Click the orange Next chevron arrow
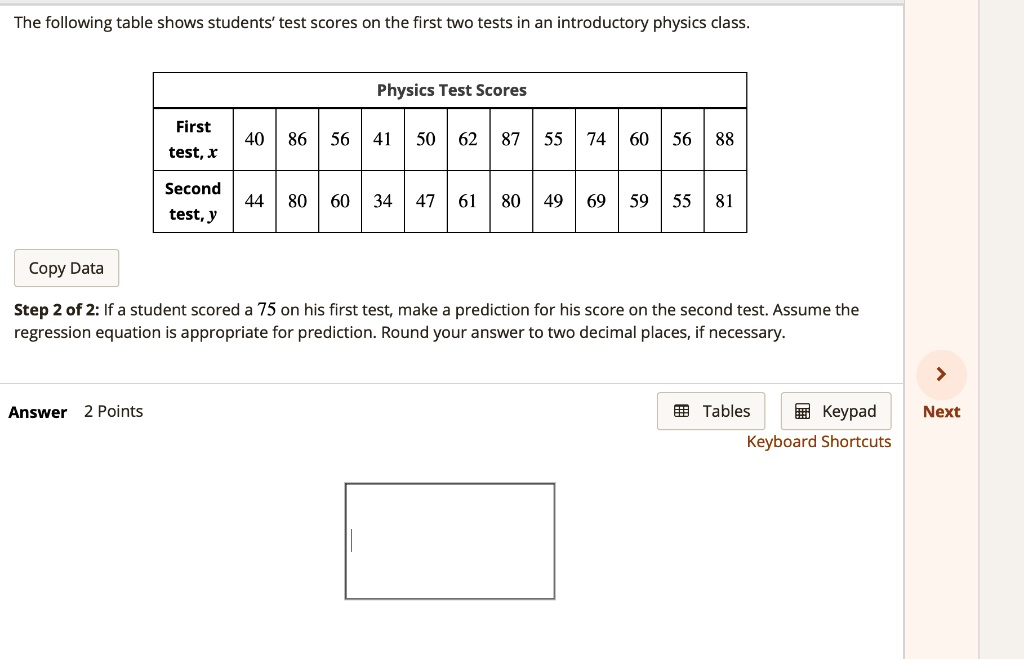1024x659 pixels. click(x=940, y=373)
